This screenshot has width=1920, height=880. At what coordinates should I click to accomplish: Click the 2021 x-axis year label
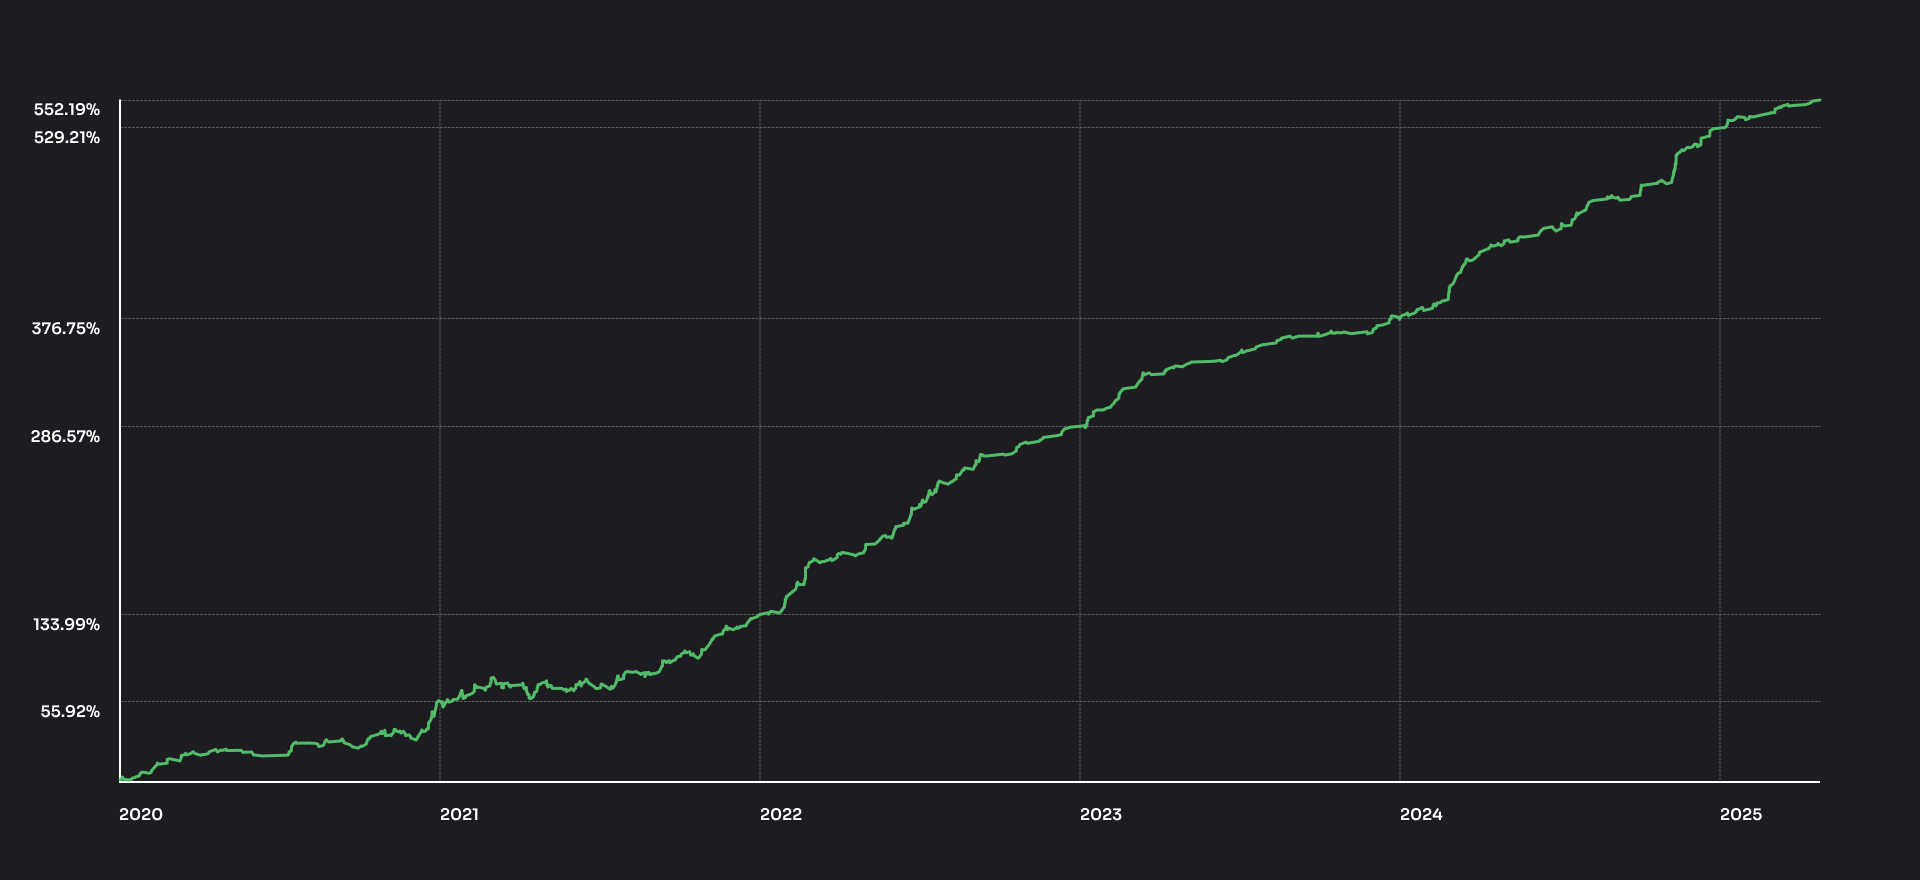[459, 814]
